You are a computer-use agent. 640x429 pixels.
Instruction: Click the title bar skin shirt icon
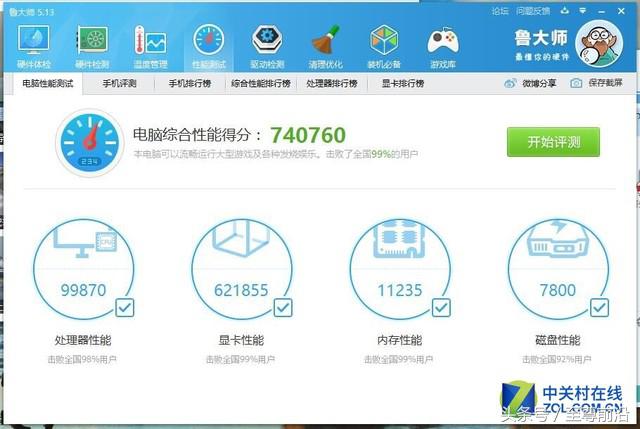(x=564, y=11)
